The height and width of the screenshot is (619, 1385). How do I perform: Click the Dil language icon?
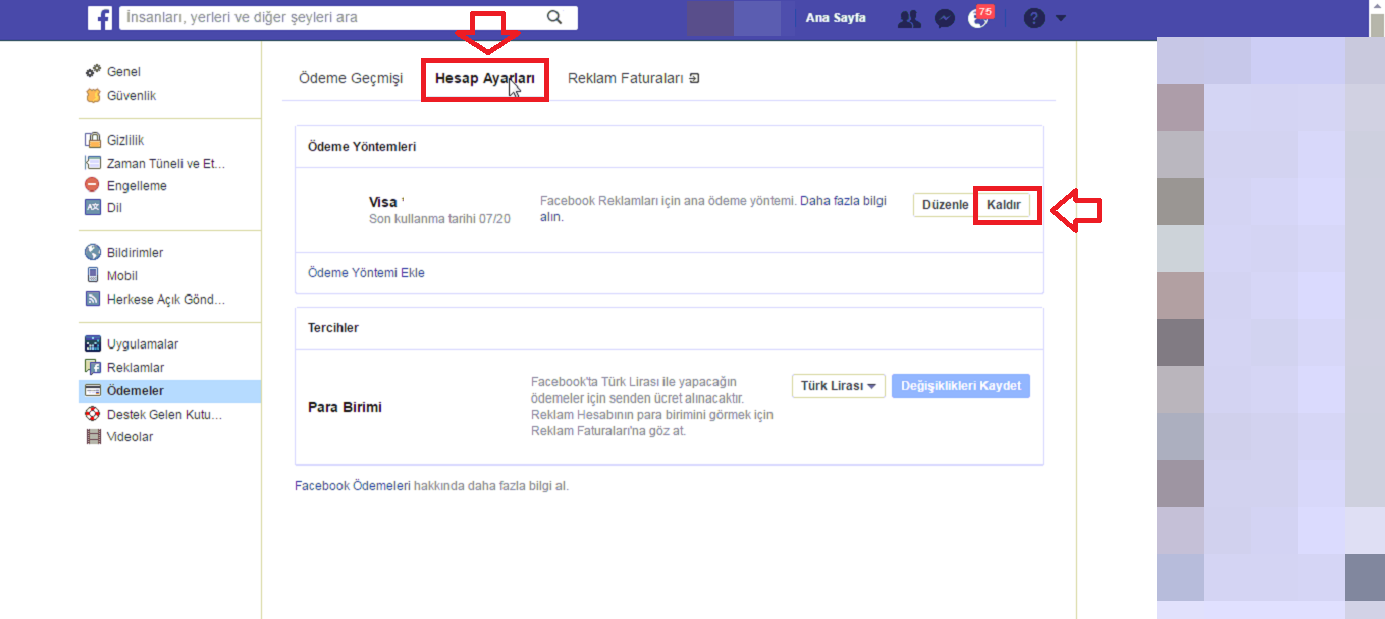[x=93, y=207]
